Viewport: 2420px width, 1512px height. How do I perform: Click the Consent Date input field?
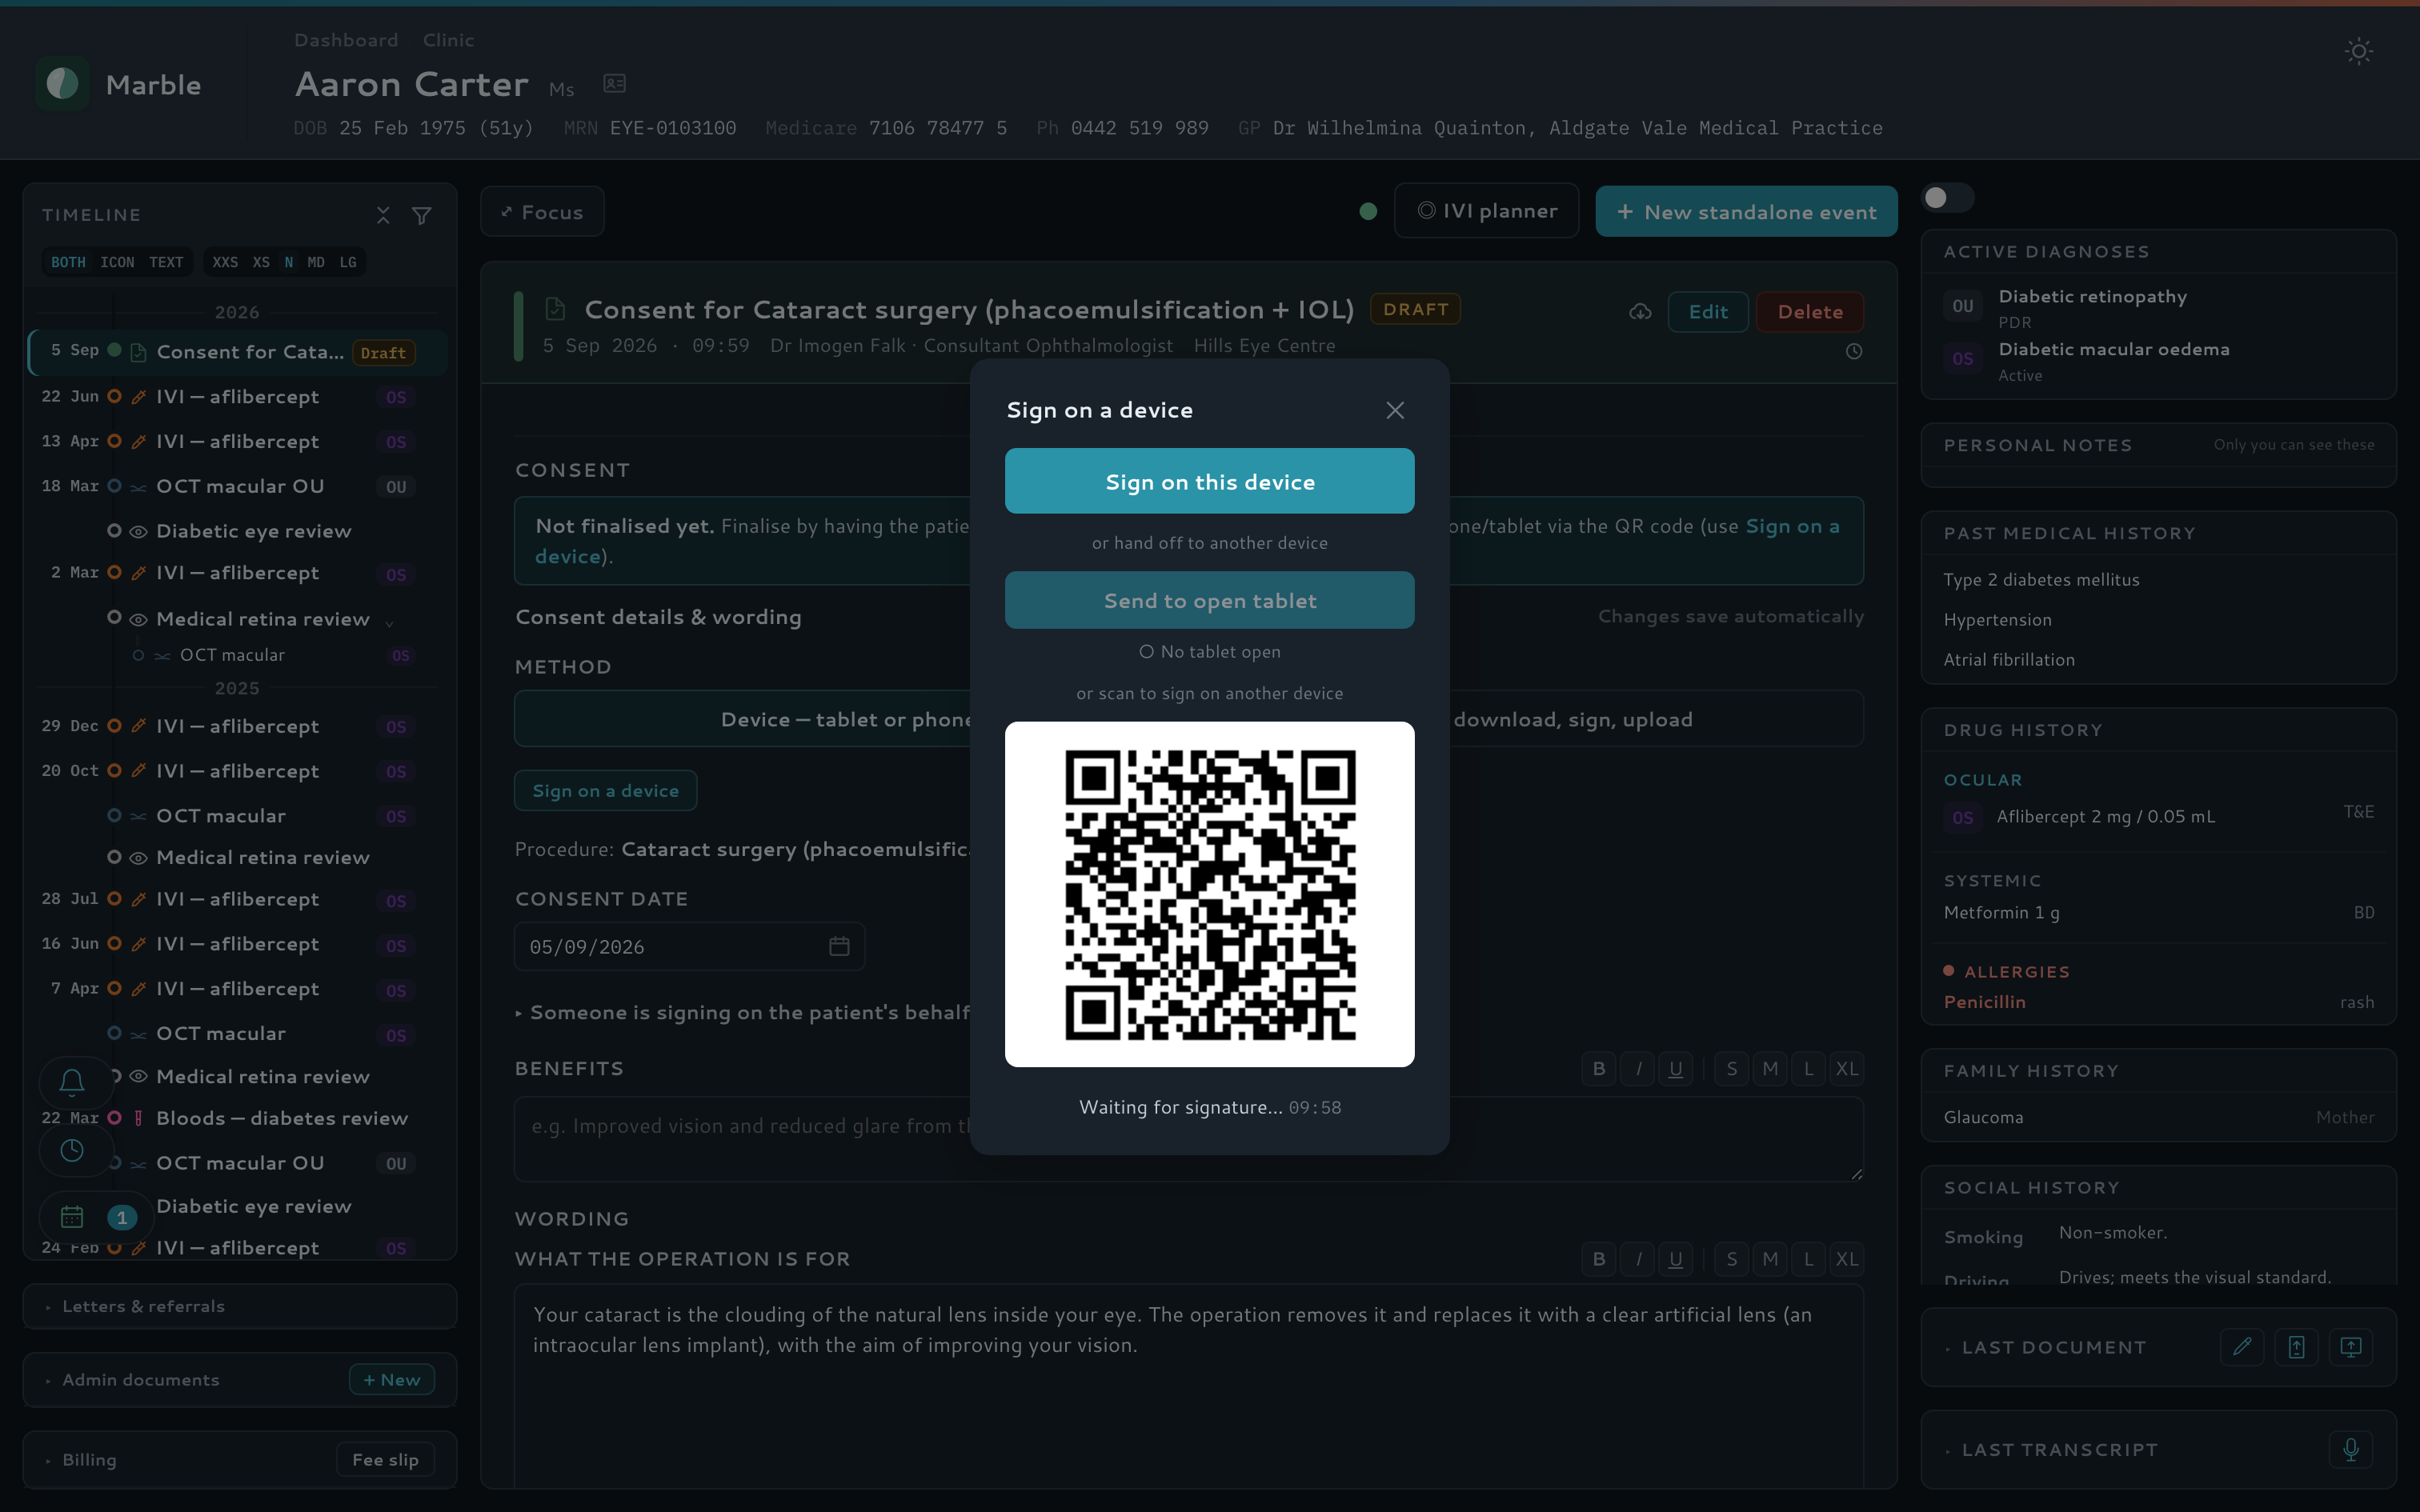tap(689, 946)
